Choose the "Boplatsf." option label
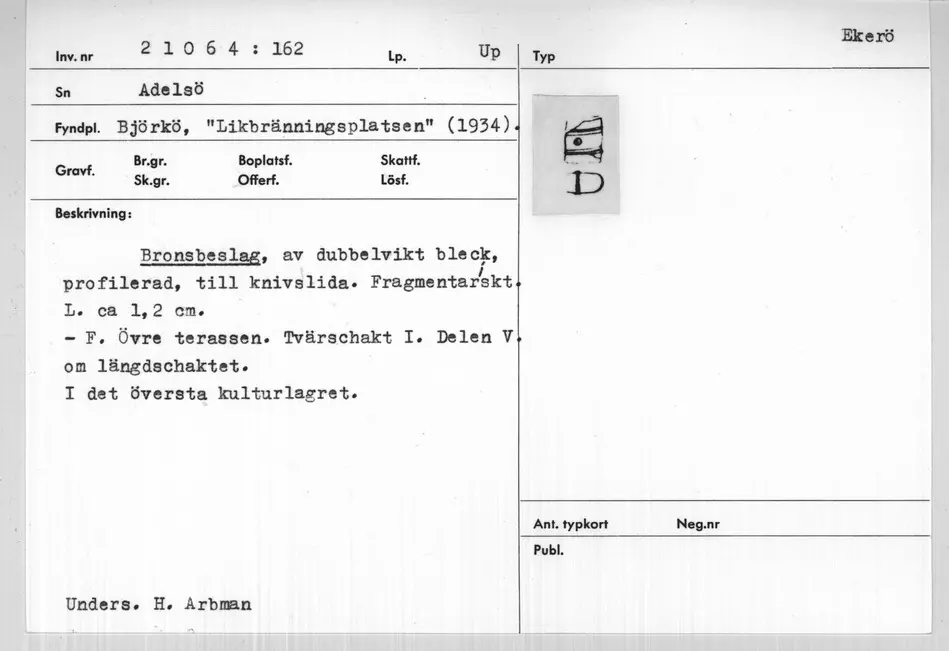The image size is (949, 651). pos(265,160)
